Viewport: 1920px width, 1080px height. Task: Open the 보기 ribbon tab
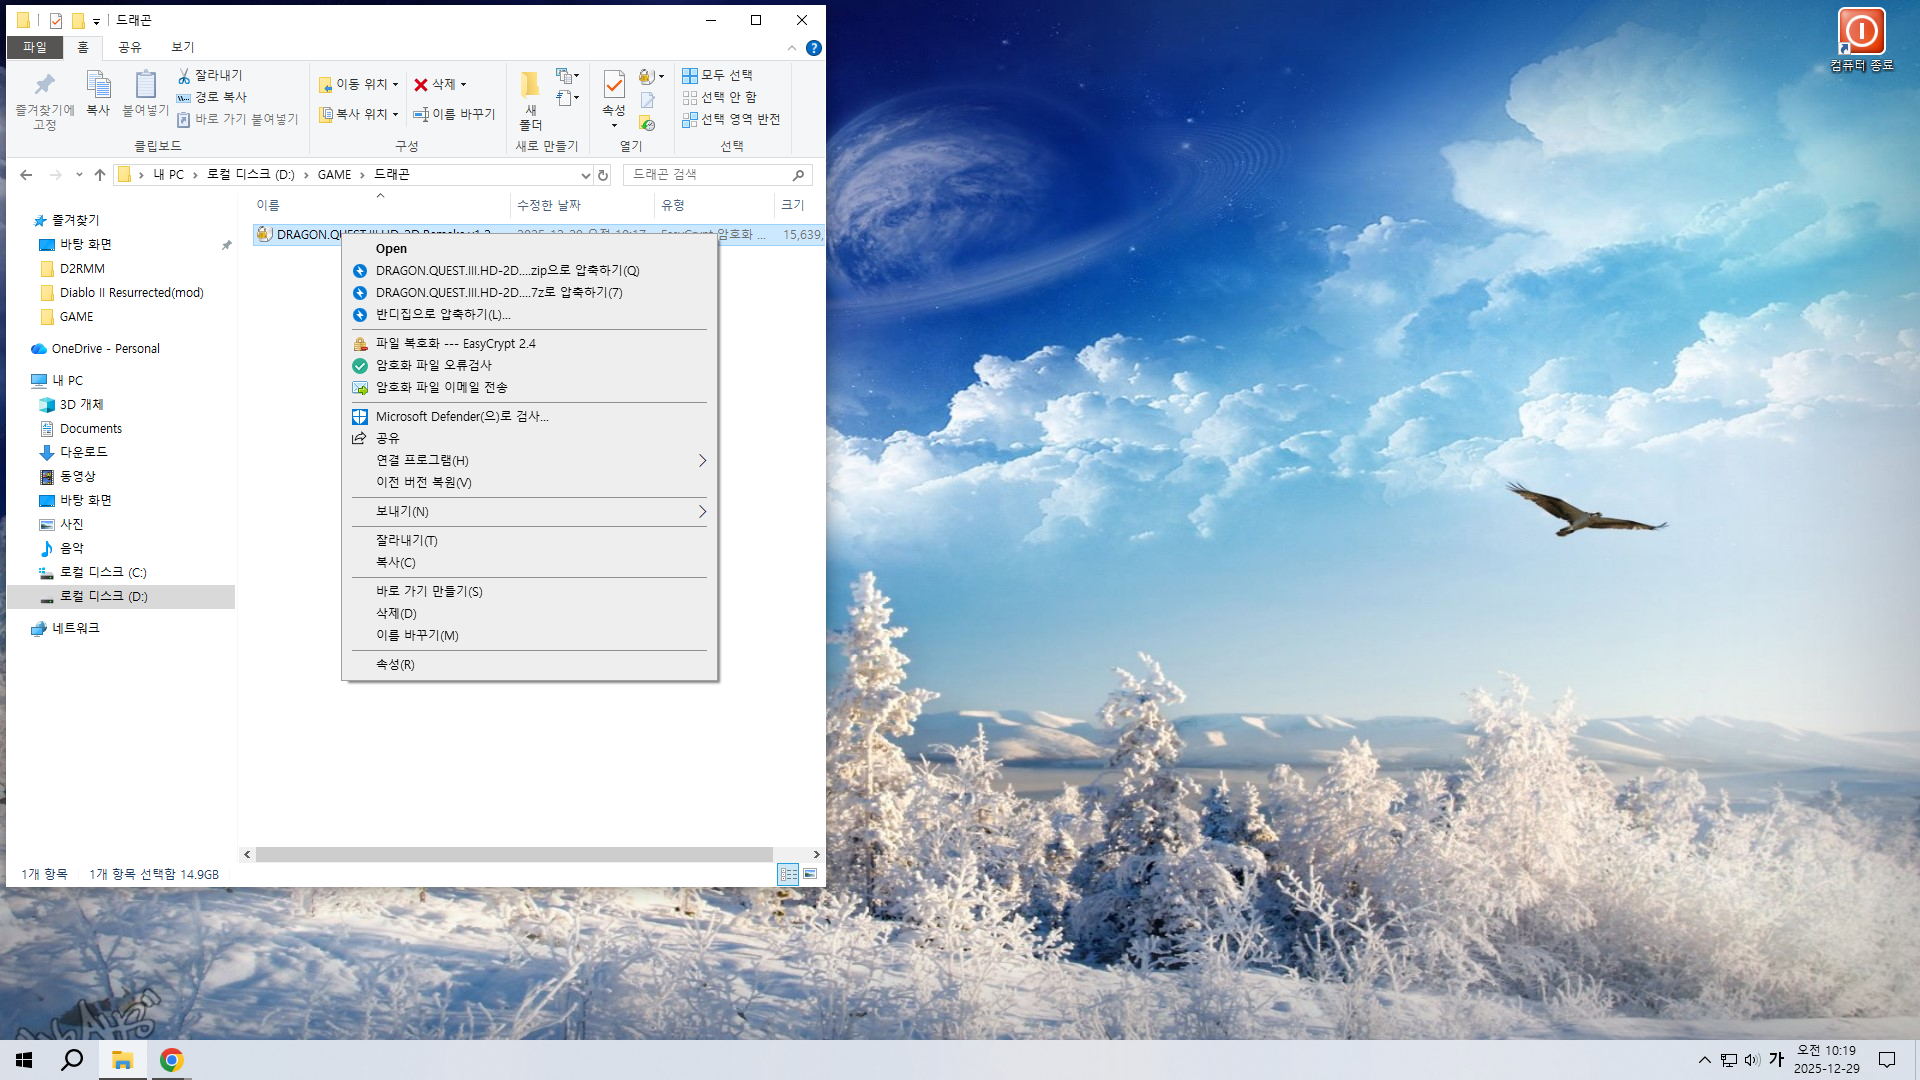(182, 47)
